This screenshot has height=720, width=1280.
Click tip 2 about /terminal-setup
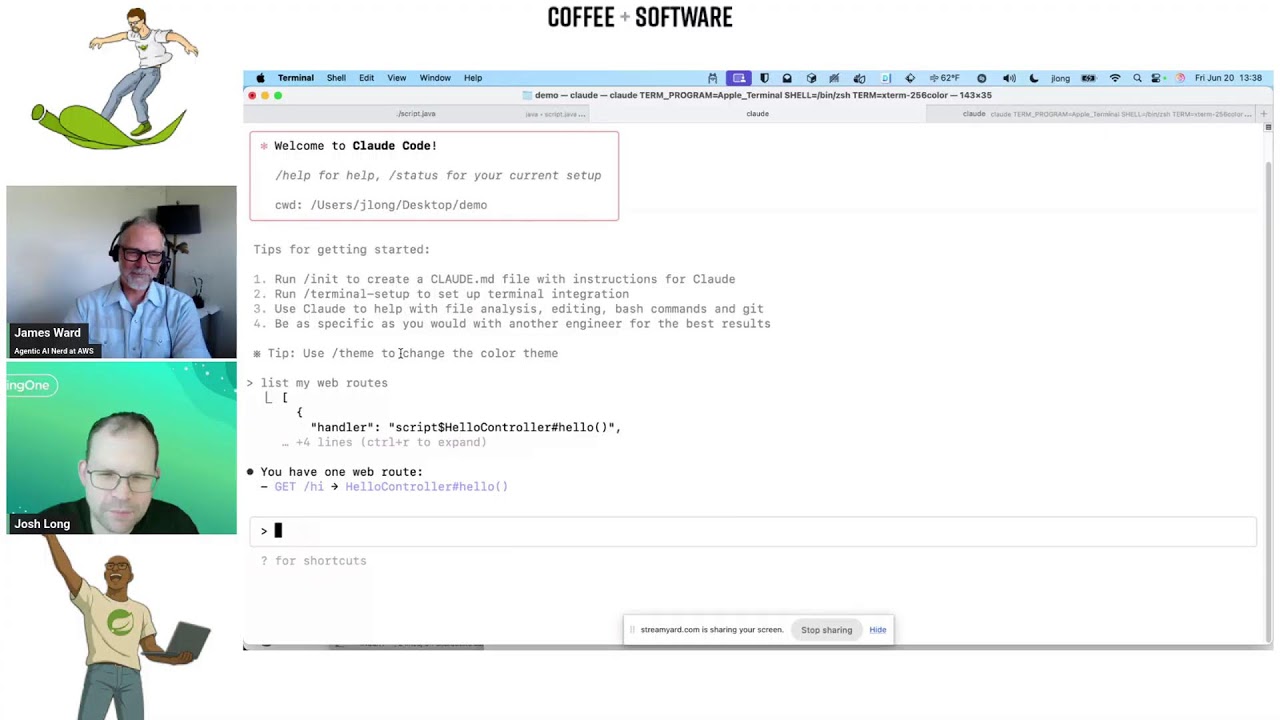(441, 294)
